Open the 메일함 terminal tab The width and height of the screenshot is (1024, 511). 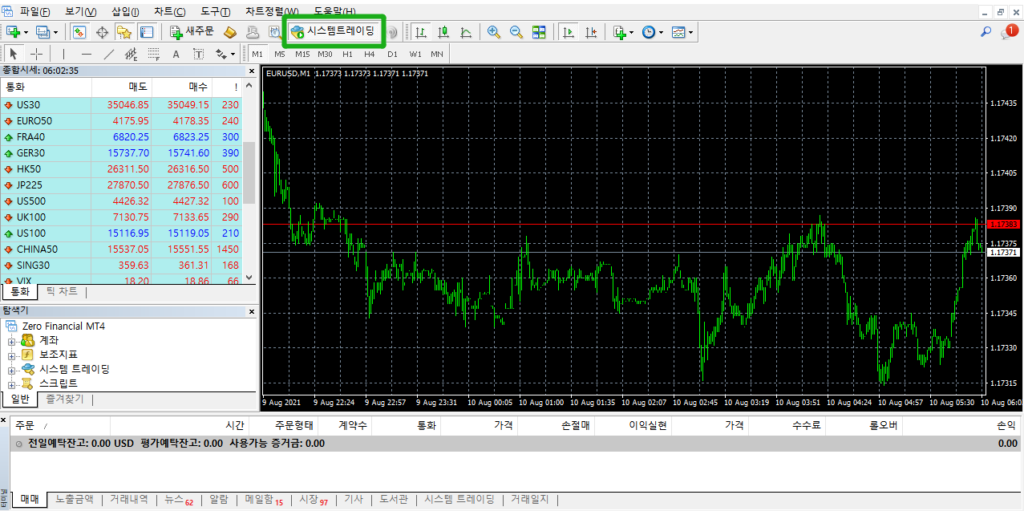click(x=264, y=500)
